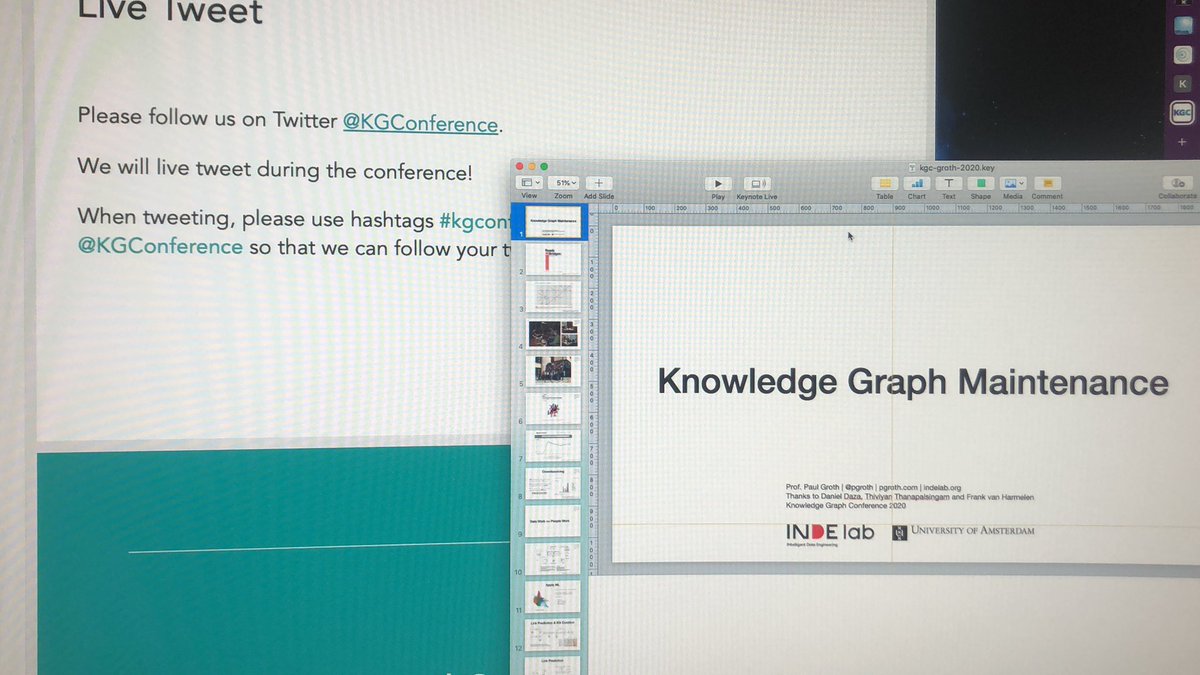Screen dimensions: 1200x675
Task: Click the yellow minimize button of Keynote
Action: 533,166
